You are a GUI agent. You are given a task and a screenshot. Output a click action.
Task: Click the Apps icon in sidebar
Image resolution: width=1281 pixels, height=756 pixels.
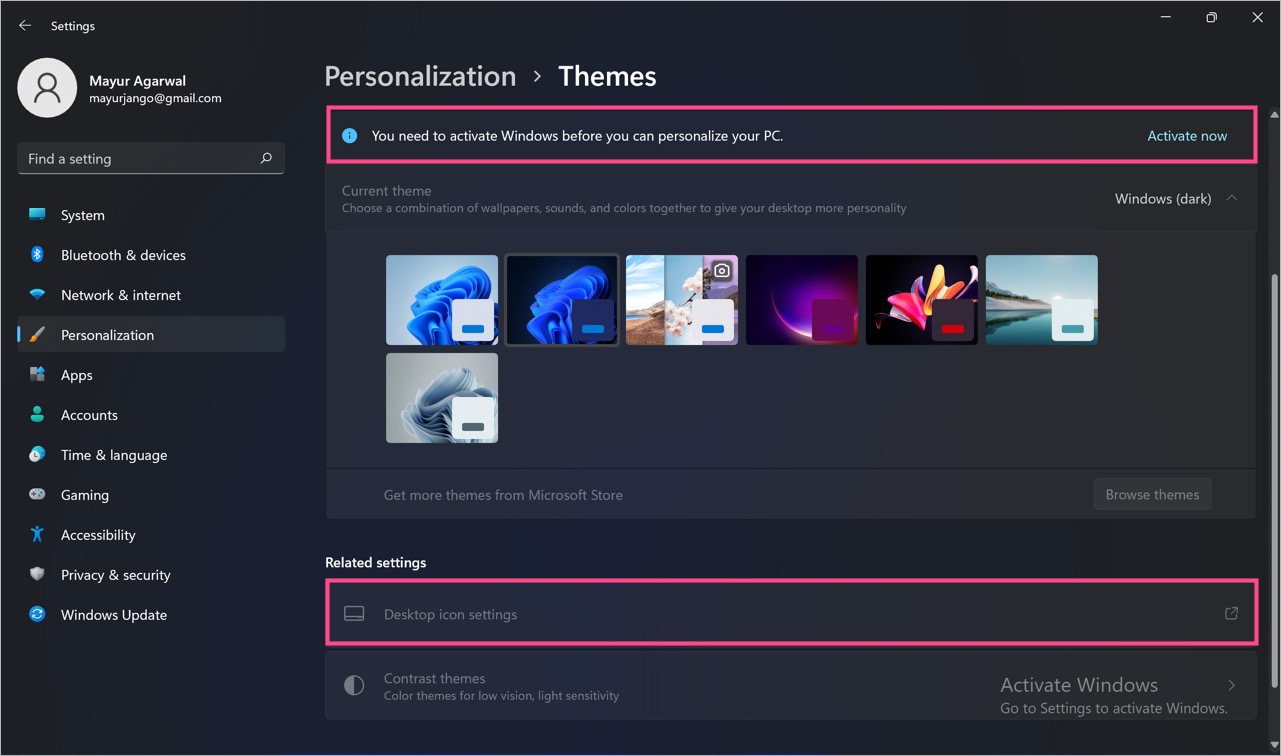[x=37, y=375]
